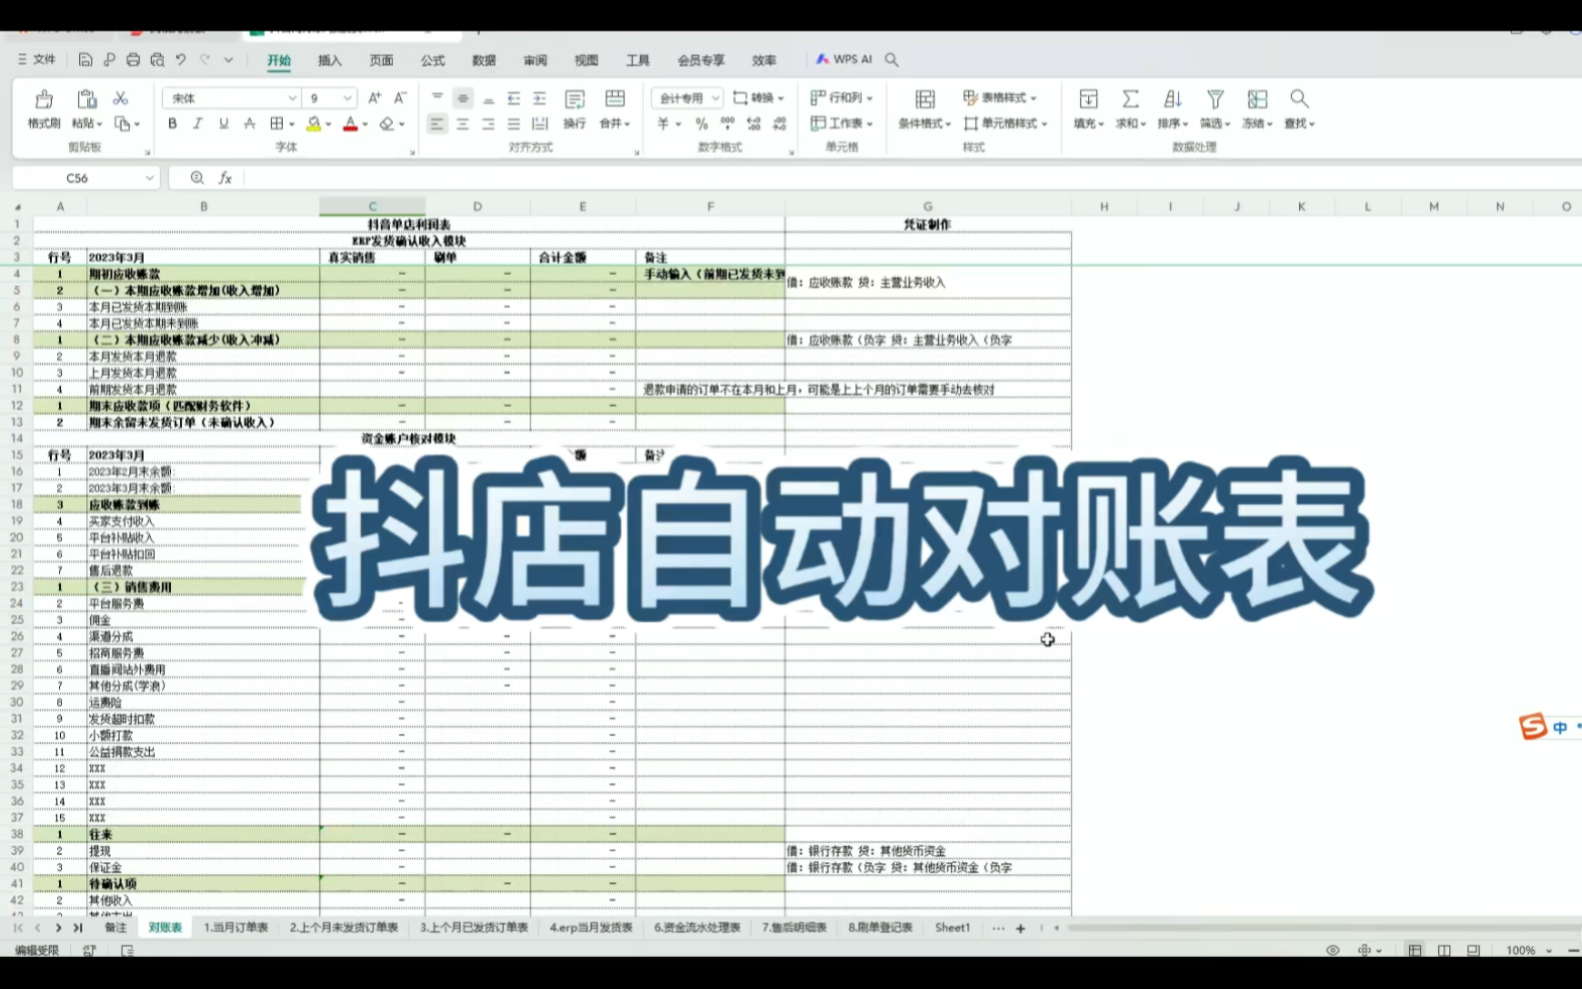Click the Convert (转换) button
The image size is (1582, 989).
[x=758, y=98]
